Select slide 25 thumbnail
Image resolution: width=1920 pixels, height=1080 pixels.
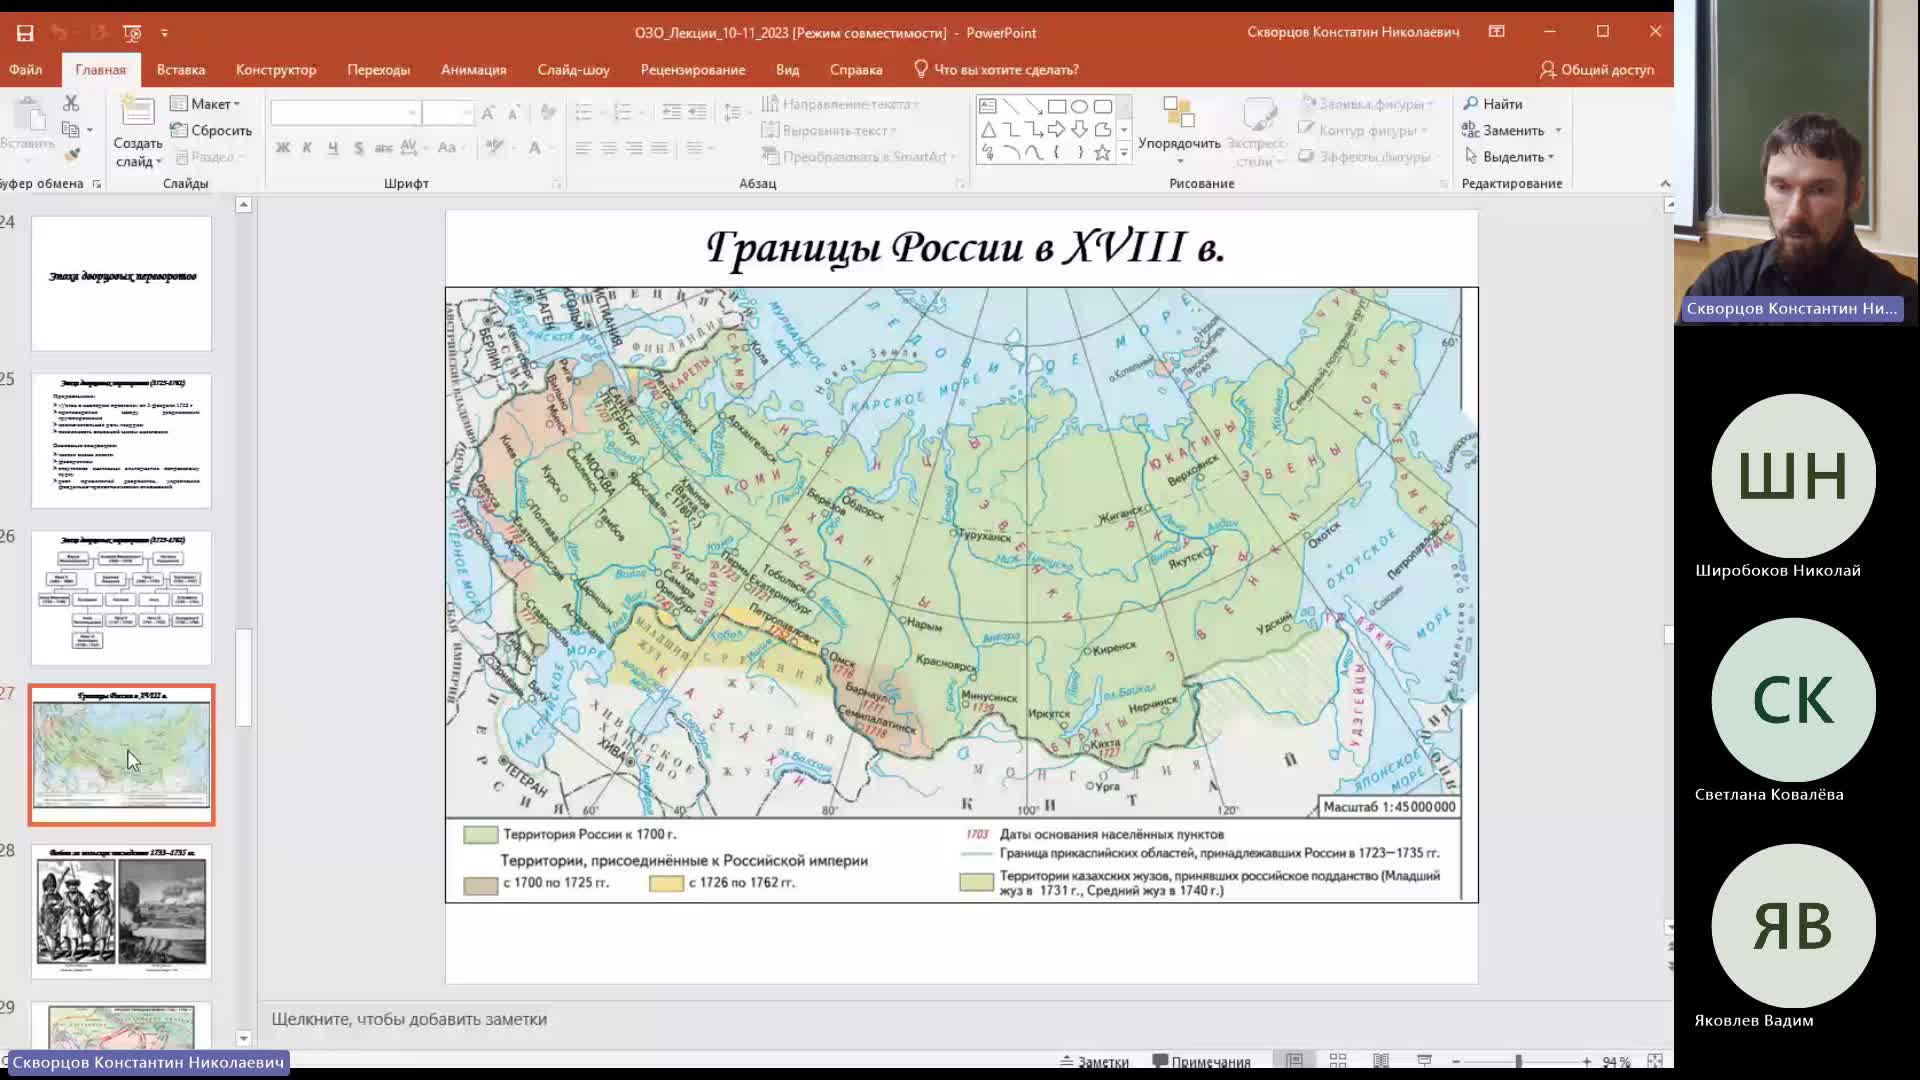point(121,441)
